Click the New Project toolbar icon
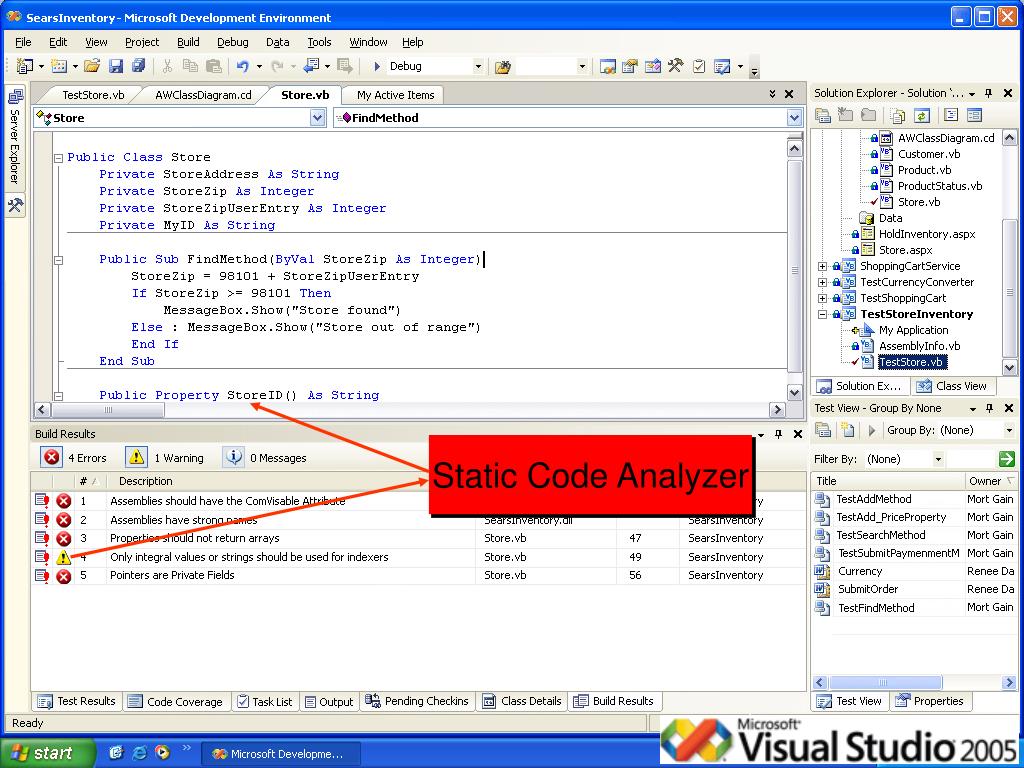1024x768 pixels. [25, 66]
